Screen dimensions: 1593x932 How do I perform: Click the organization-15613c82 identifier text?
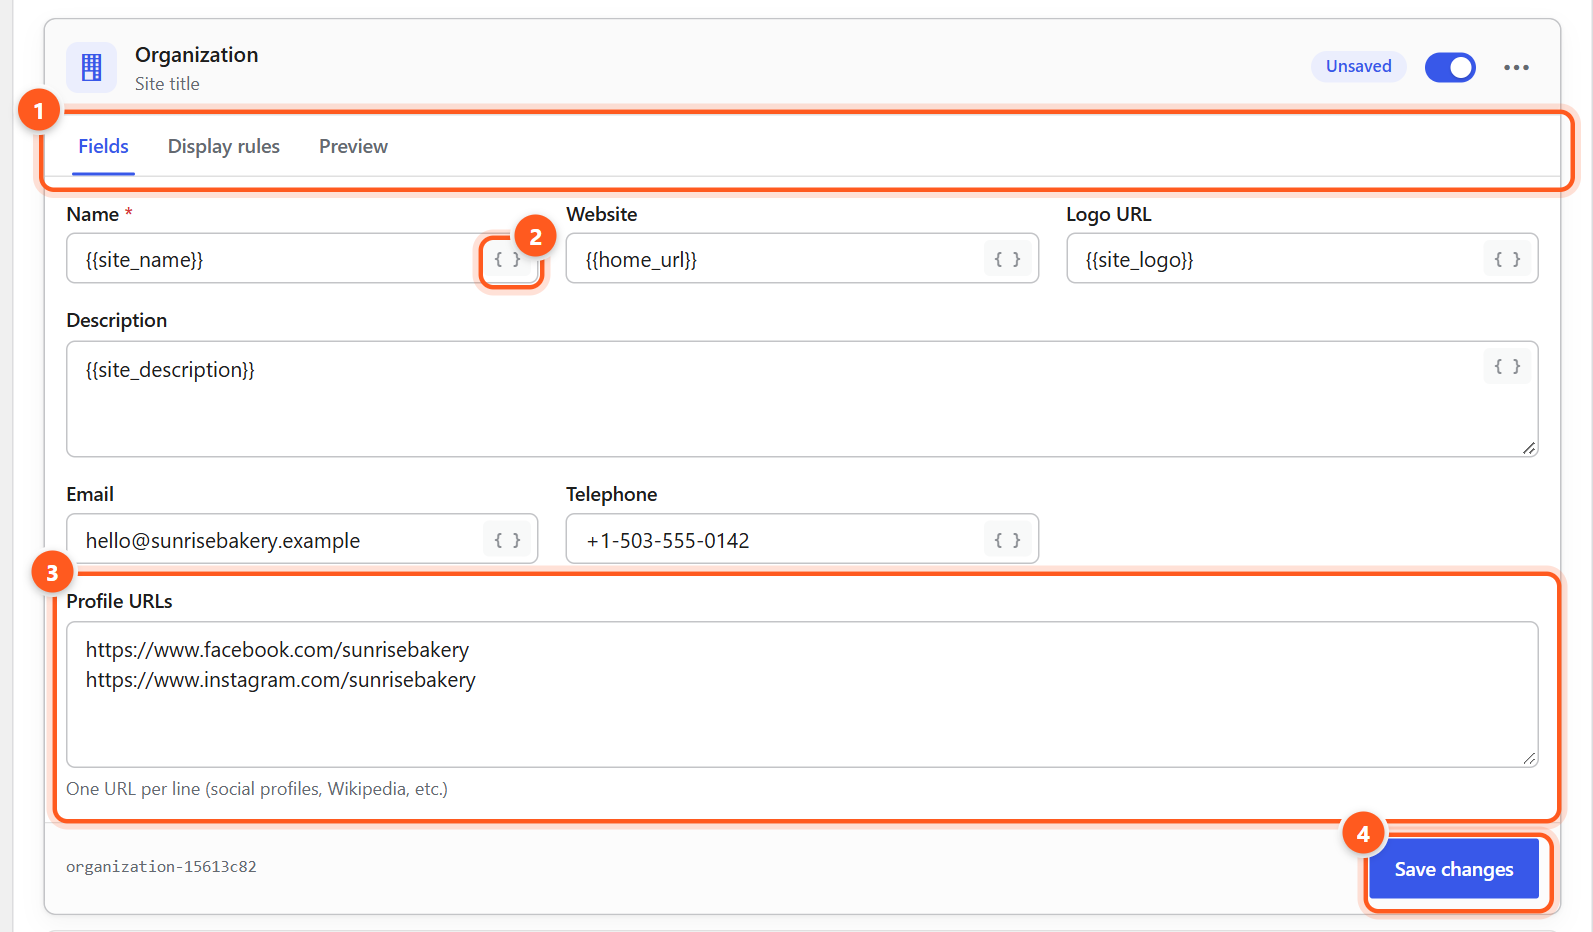point(161,867)
